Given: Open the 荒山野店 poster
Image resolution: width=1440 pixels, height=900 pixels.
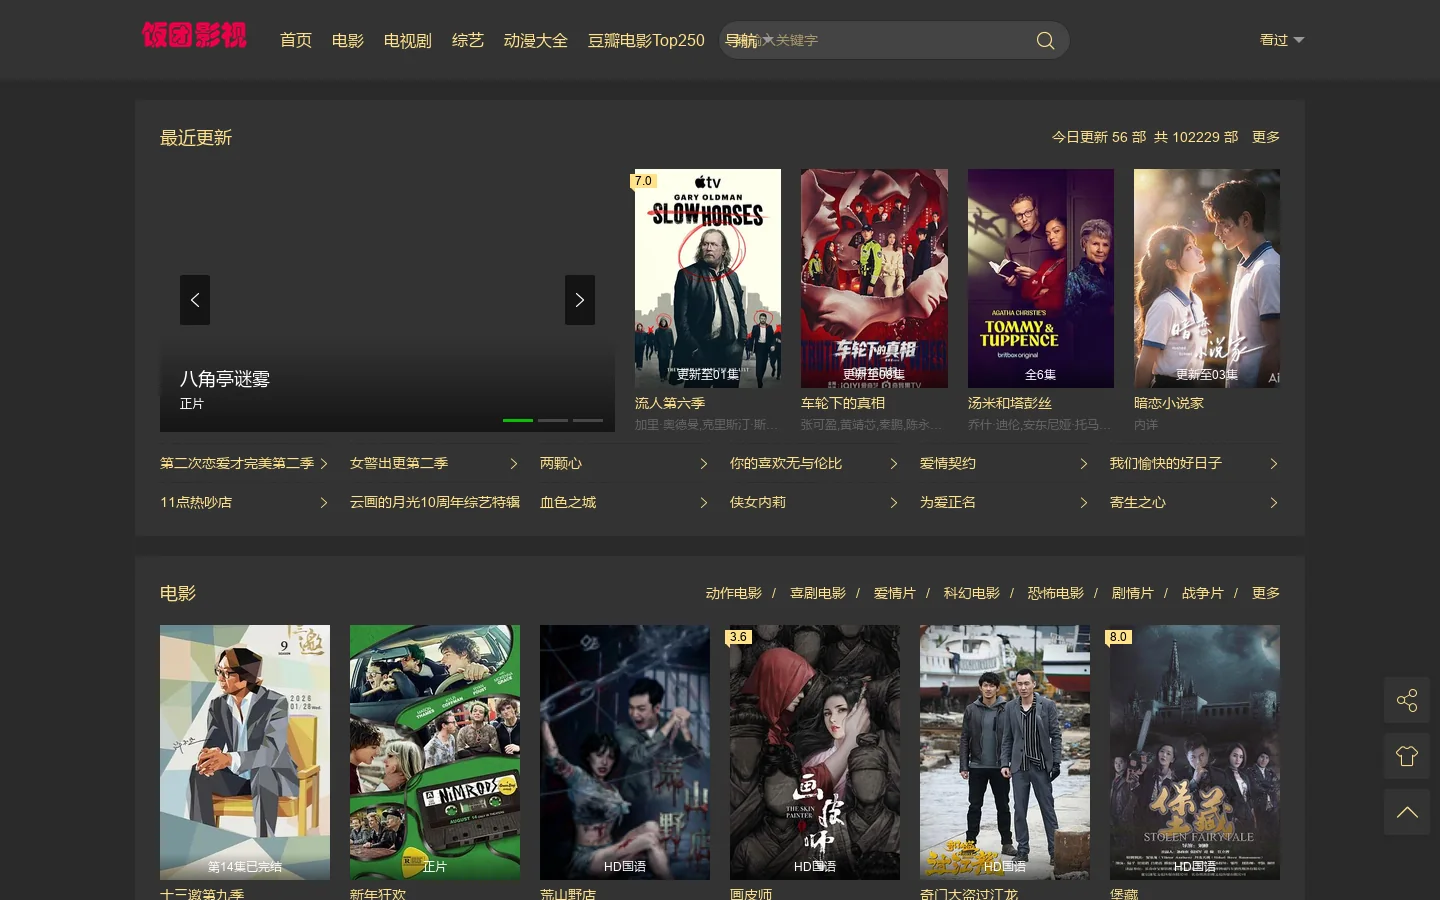Looking at the screenshot, I should tap(625, 752).
